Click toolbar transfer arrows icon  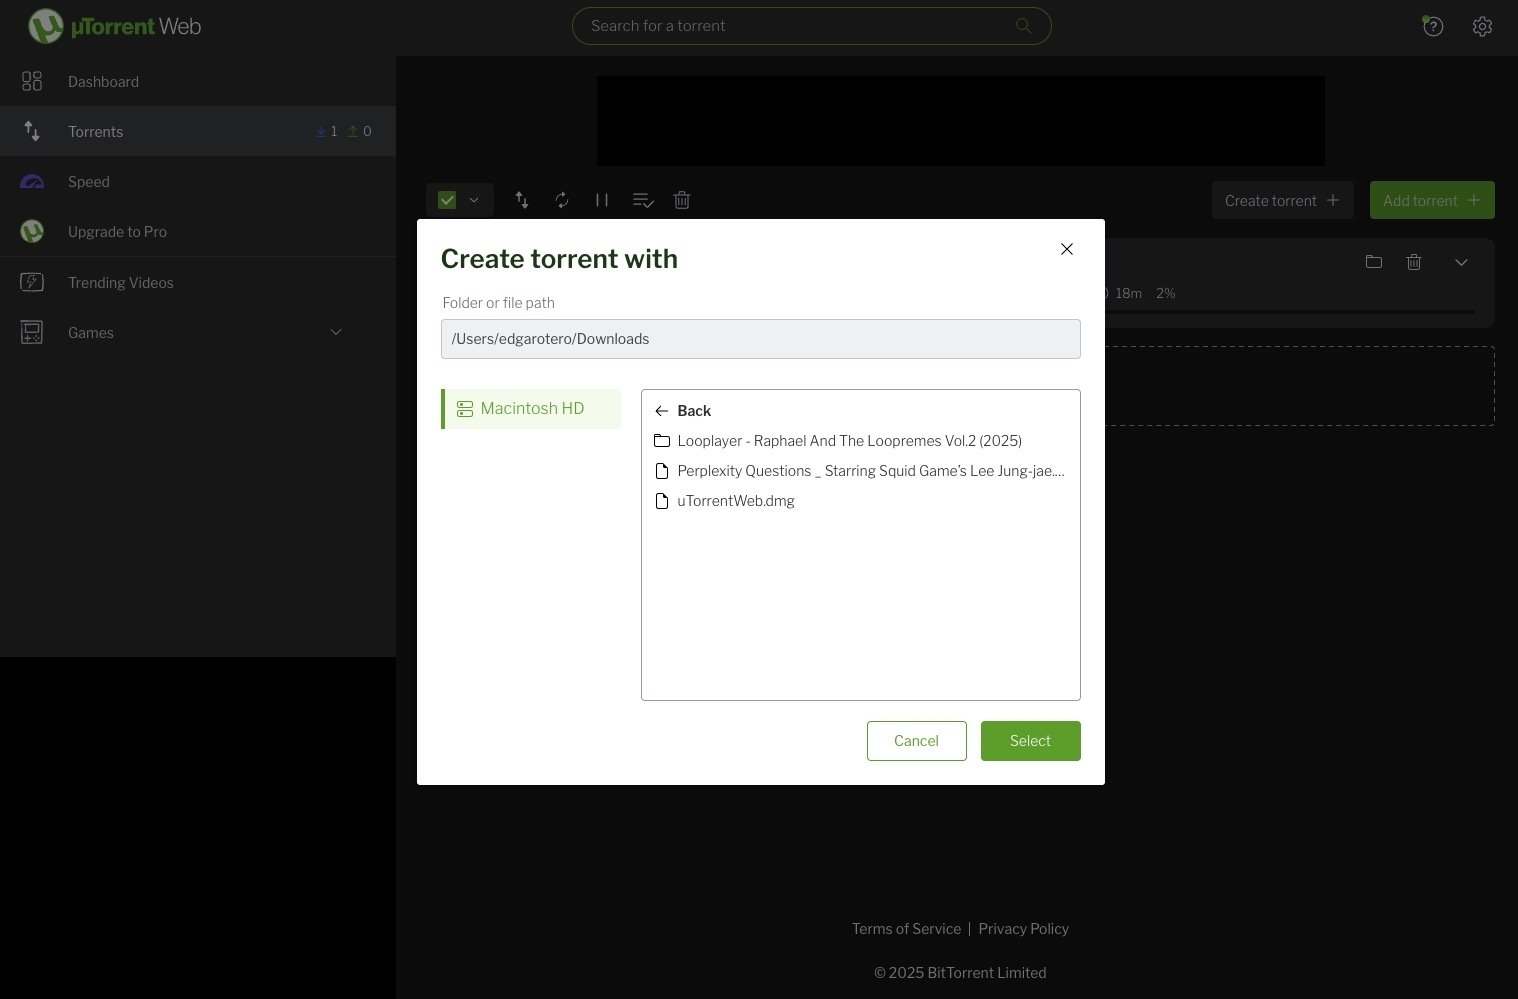[x=522, y=200]
